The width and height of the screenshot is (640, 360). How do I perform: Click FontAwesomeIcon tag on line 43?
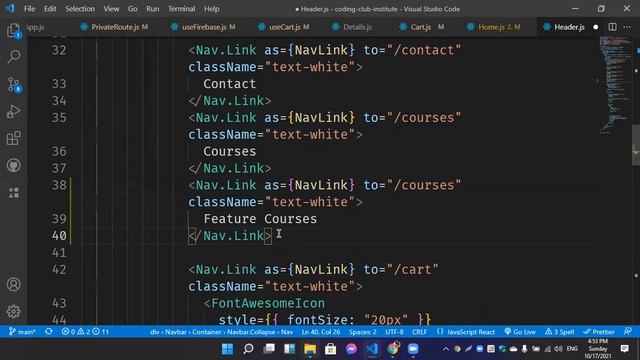268,303
